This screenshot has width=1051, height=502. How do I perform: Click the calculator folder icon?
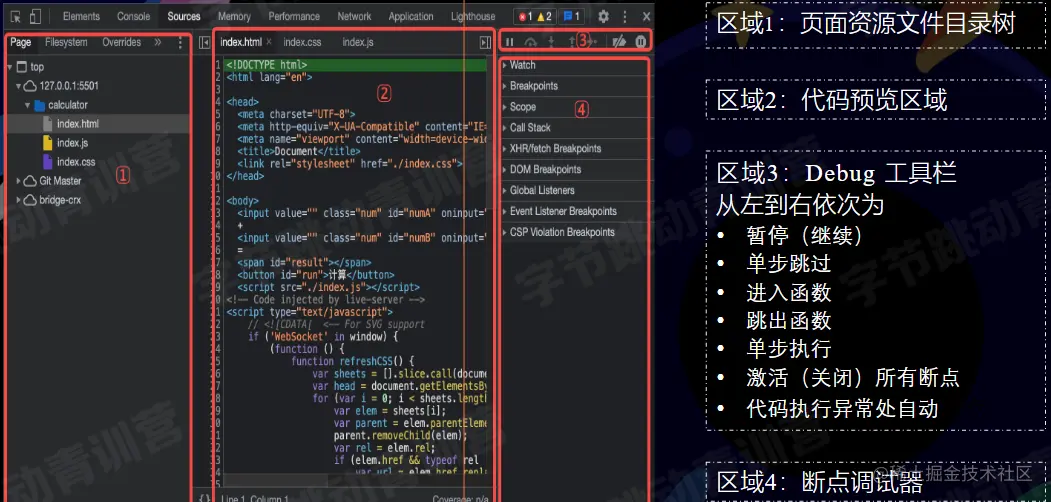coord(40,105)
